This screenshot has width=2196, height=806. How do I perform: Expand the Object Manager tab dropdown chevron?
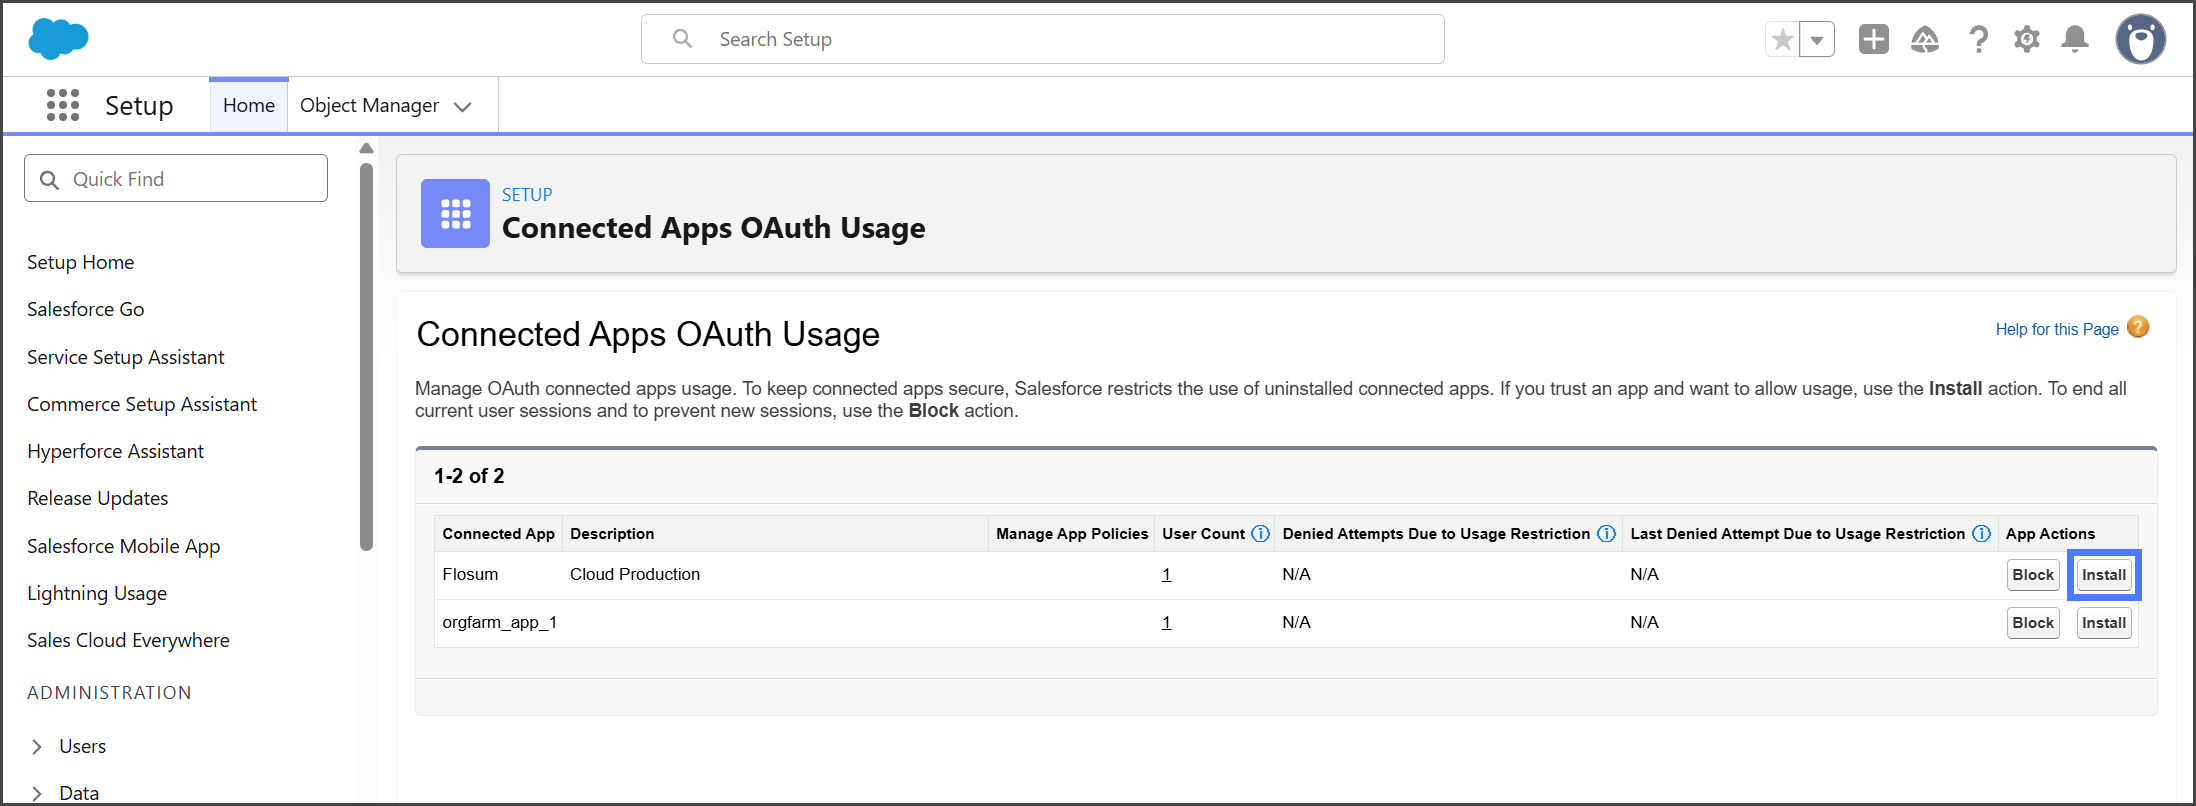(462, 107)
